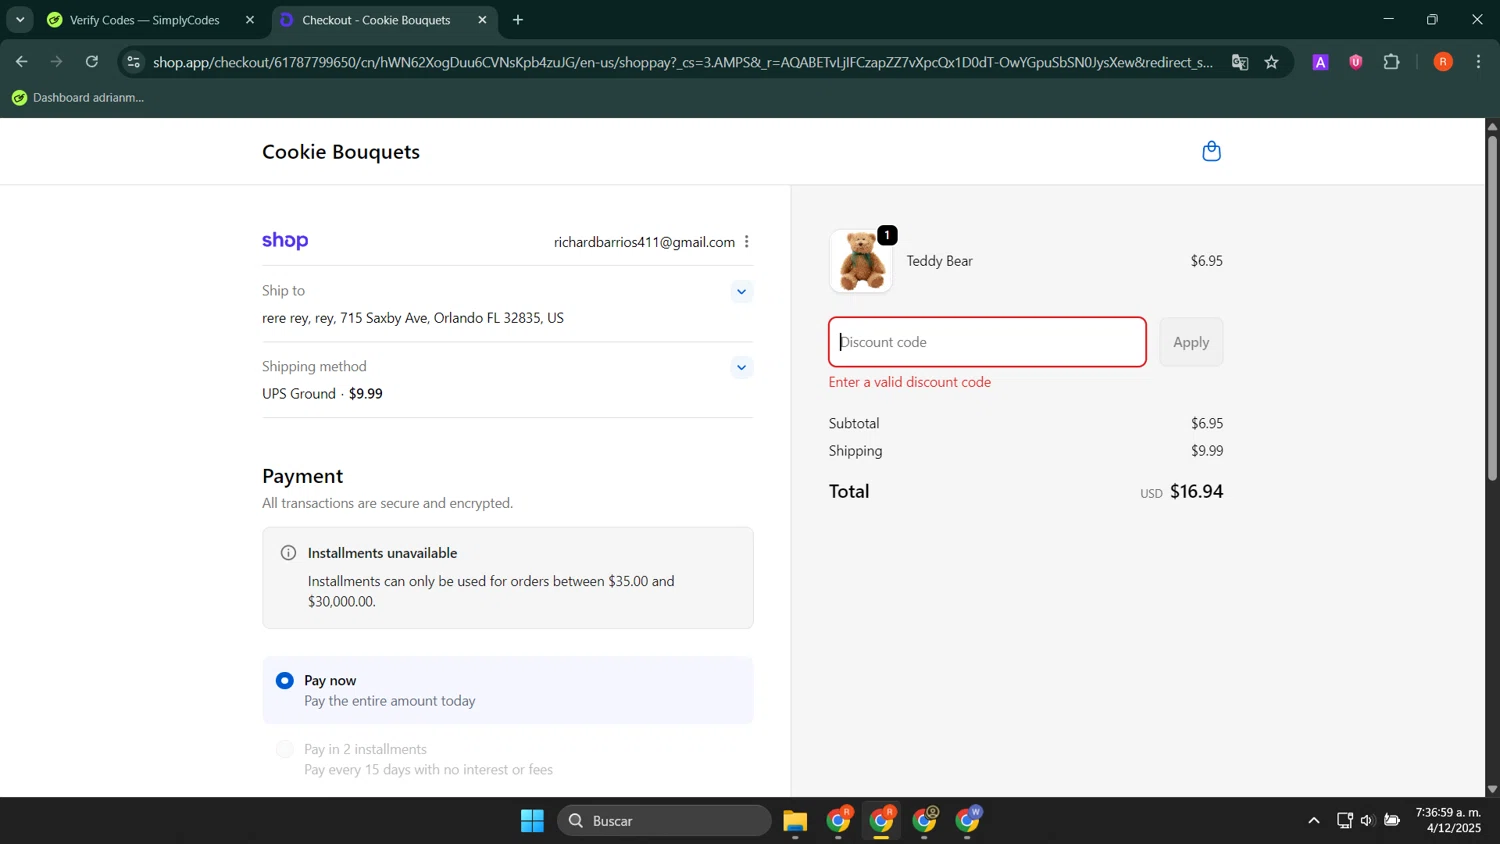Open the tab search dropdown arrow
The height and width of the screenshot is (844, 1500).
pos(20,20)
